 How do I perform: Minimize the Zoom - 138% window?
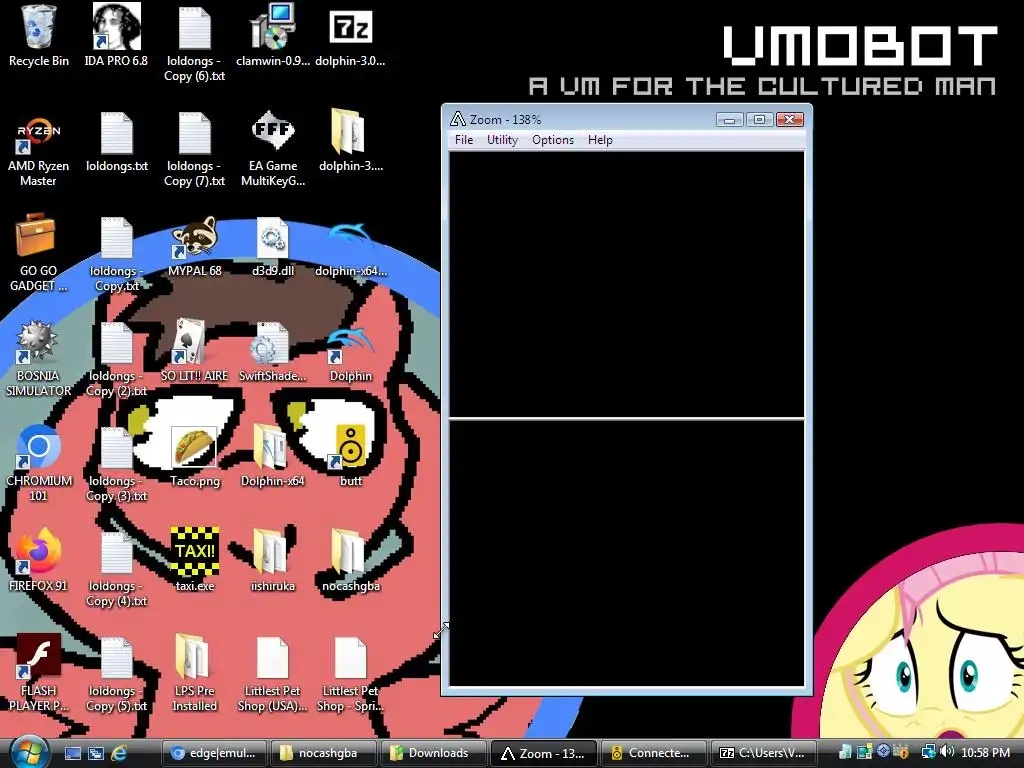pos(729,120)
